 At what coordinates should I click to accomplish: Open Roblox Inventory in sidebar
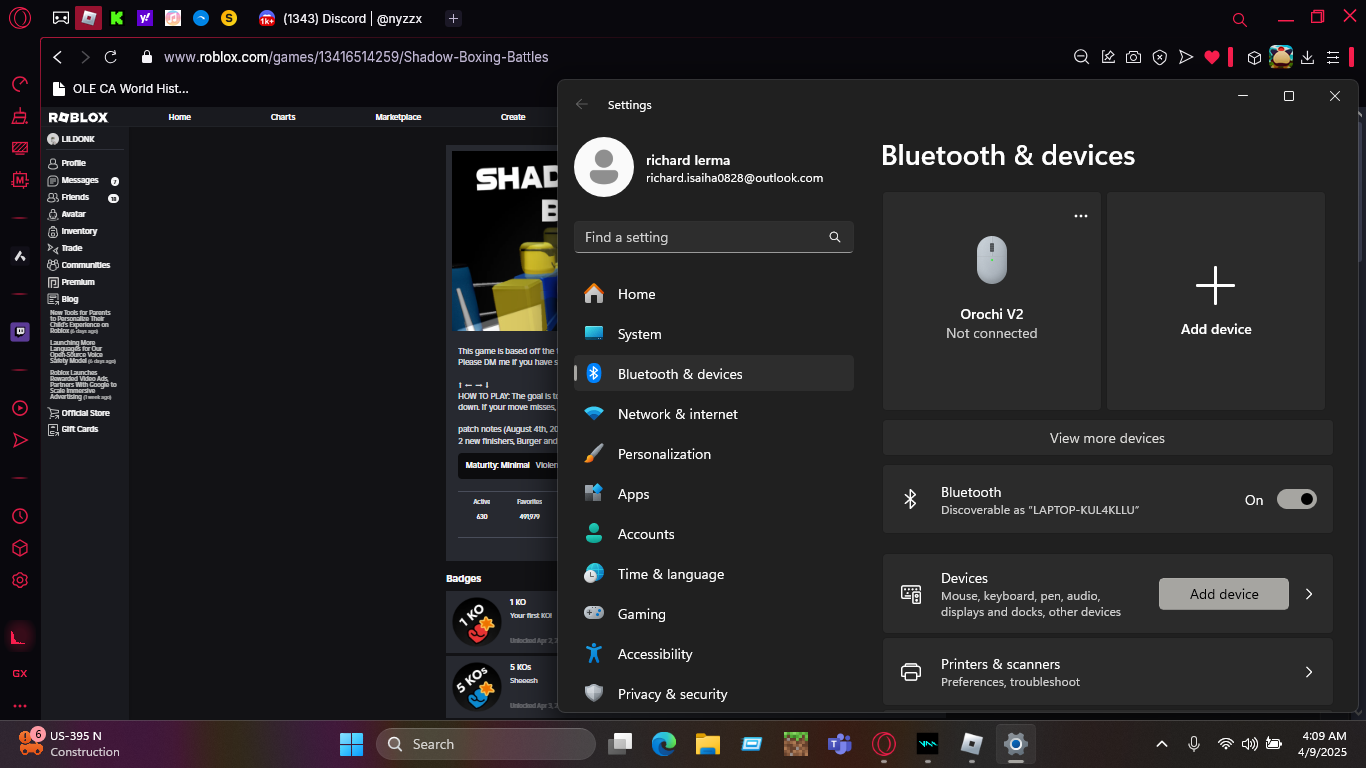79,231
